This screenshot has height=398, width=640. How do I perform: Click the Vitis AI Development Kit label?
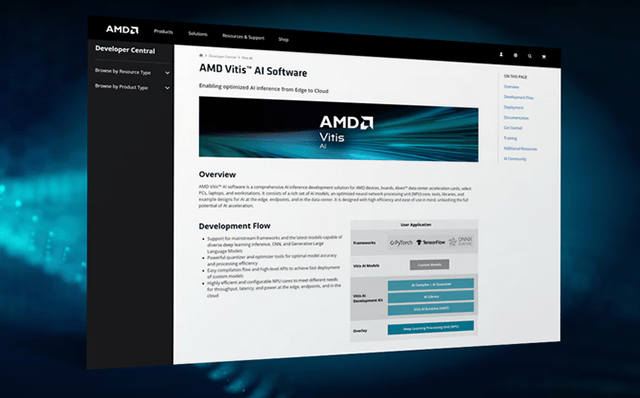click(x=368, y=298)
